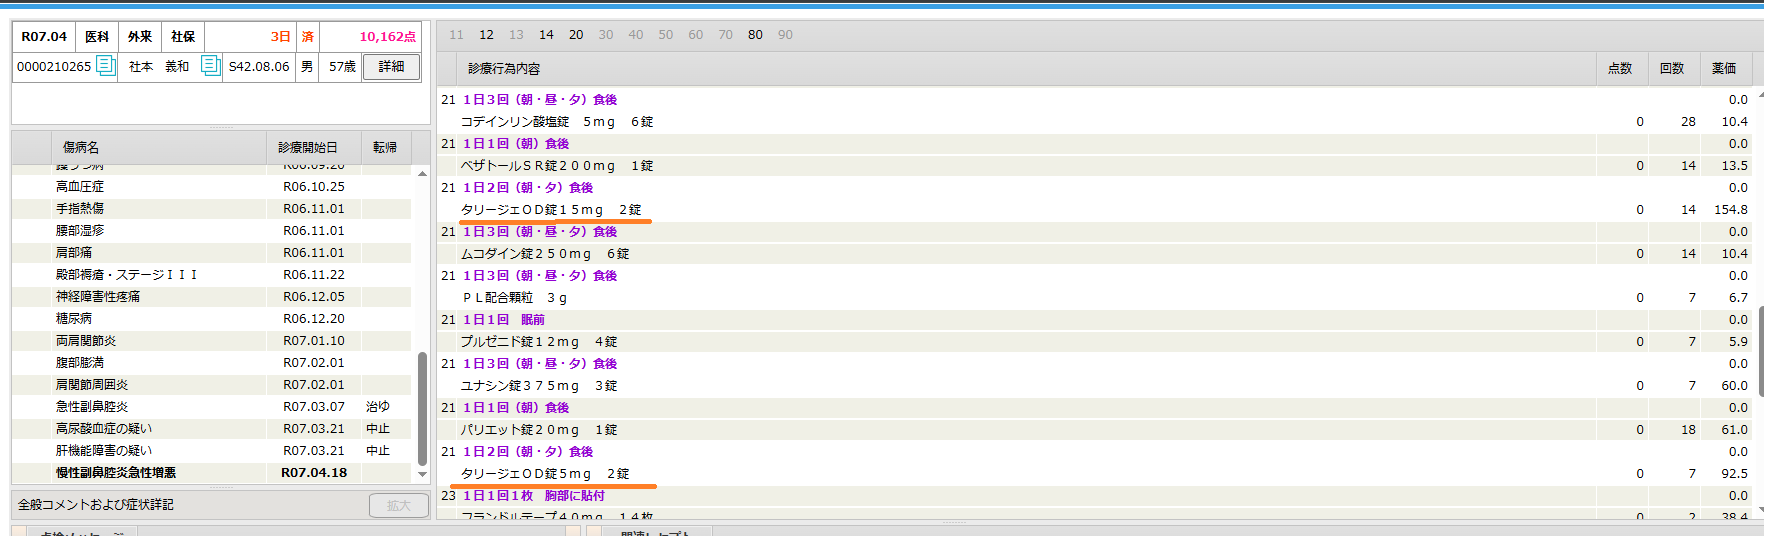The width and height of the screenshot is (1790, 554).
Task: Select the 手指熱傷 disease row
Action: pos(211,209)
